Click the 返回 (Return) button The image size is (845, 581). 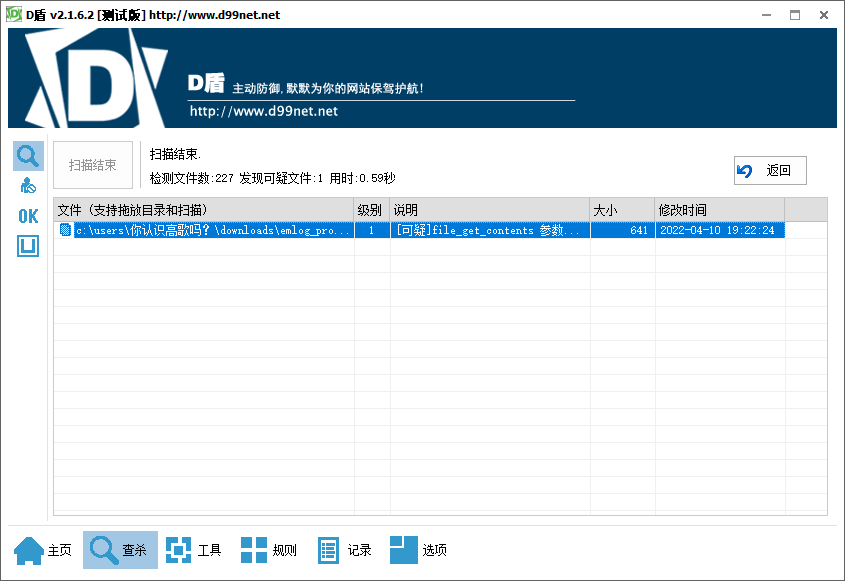(769, 170)
